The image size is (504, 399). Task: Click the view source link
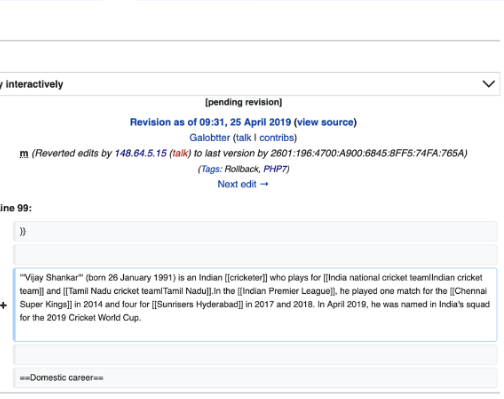325,122
